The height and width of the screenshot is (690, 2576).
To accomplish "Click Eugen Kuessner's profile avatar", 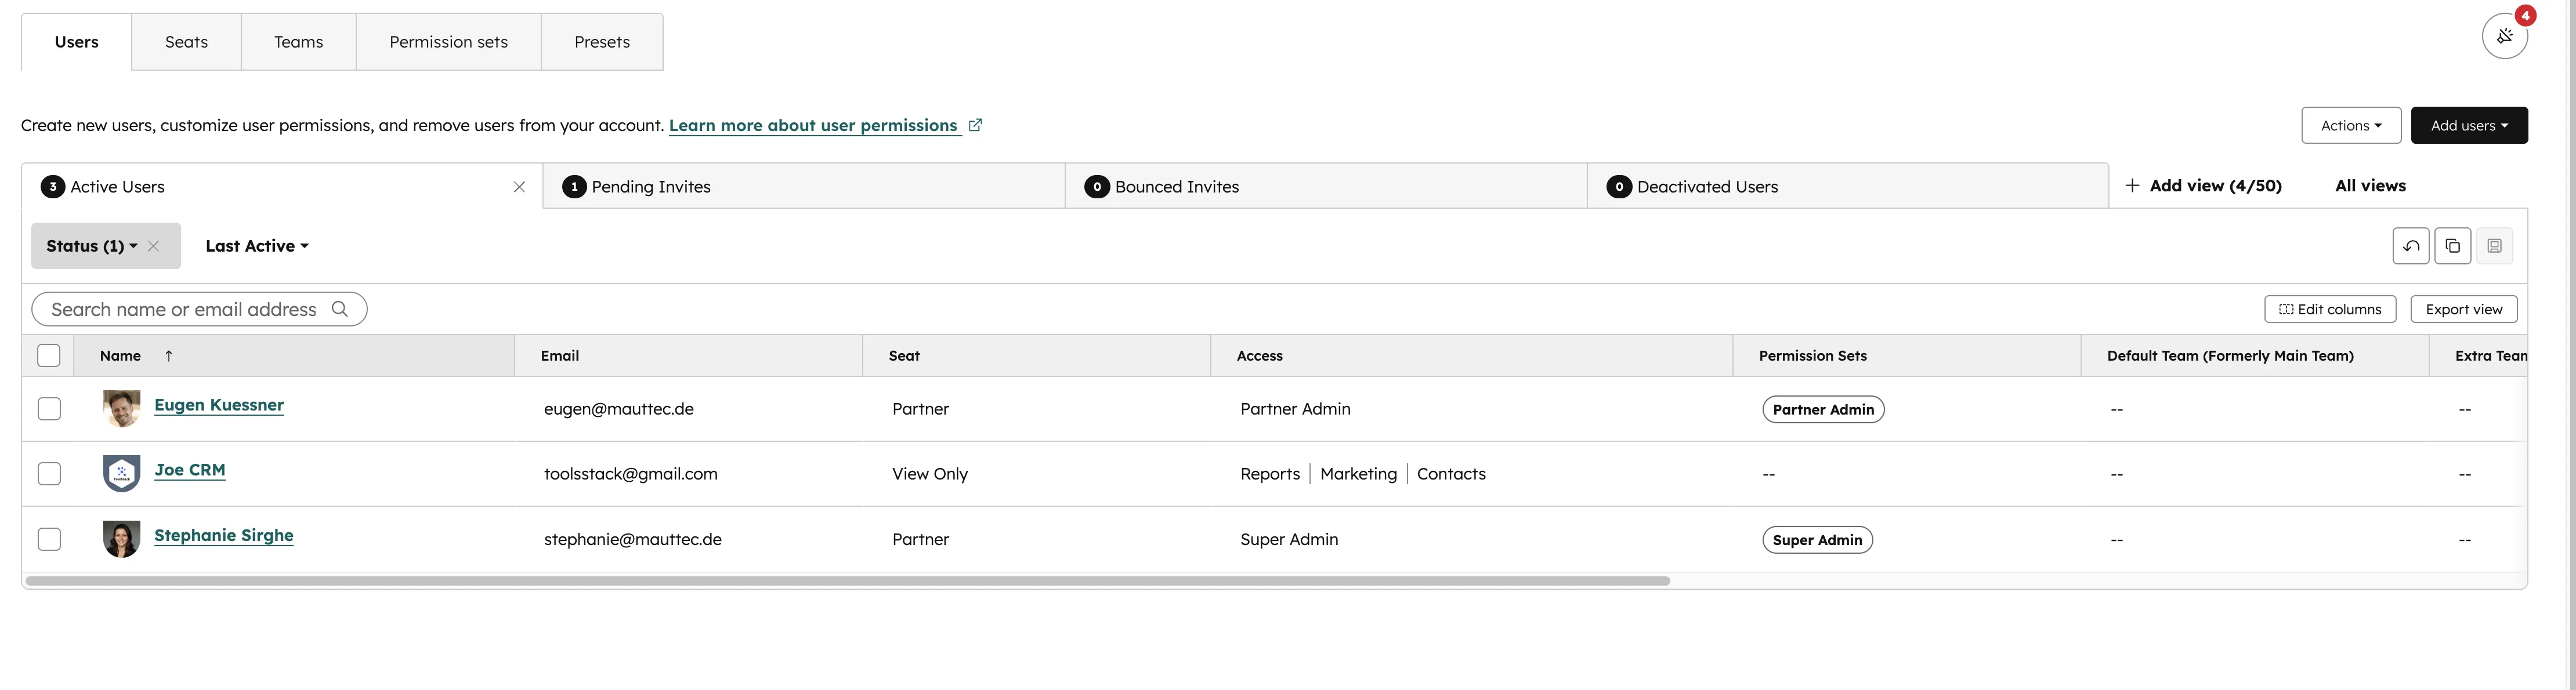I will tap(121, 408).
